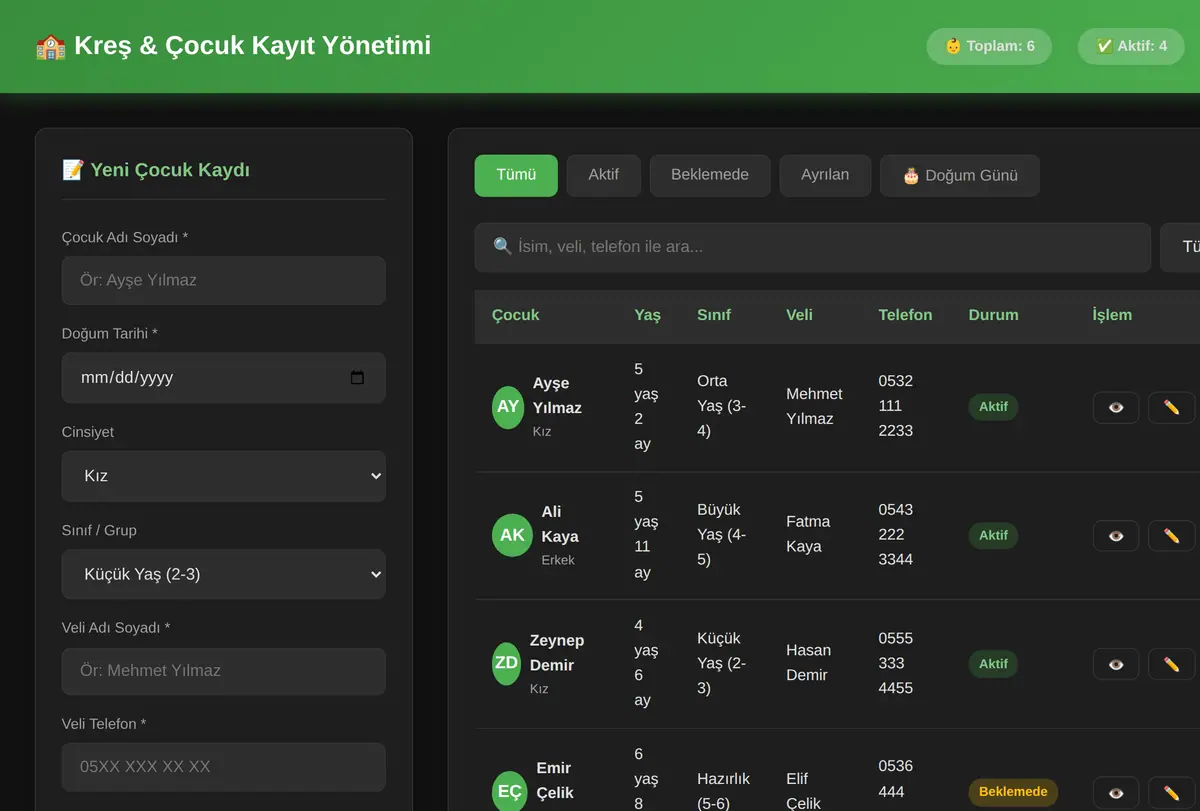
Task: Click the Yaş column header
Action: point(647,315)
